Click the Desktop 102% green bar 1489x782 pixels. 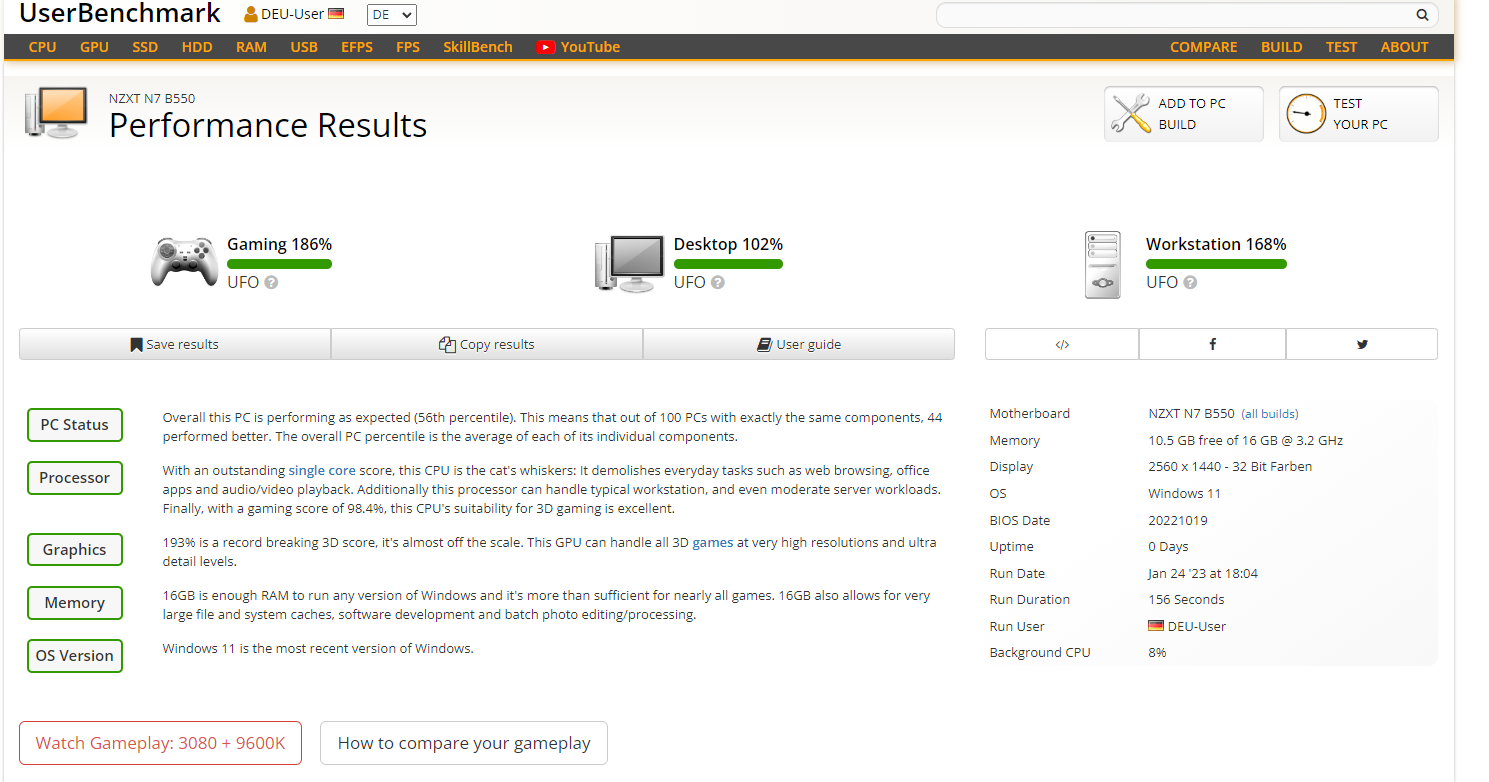[728, 264]
